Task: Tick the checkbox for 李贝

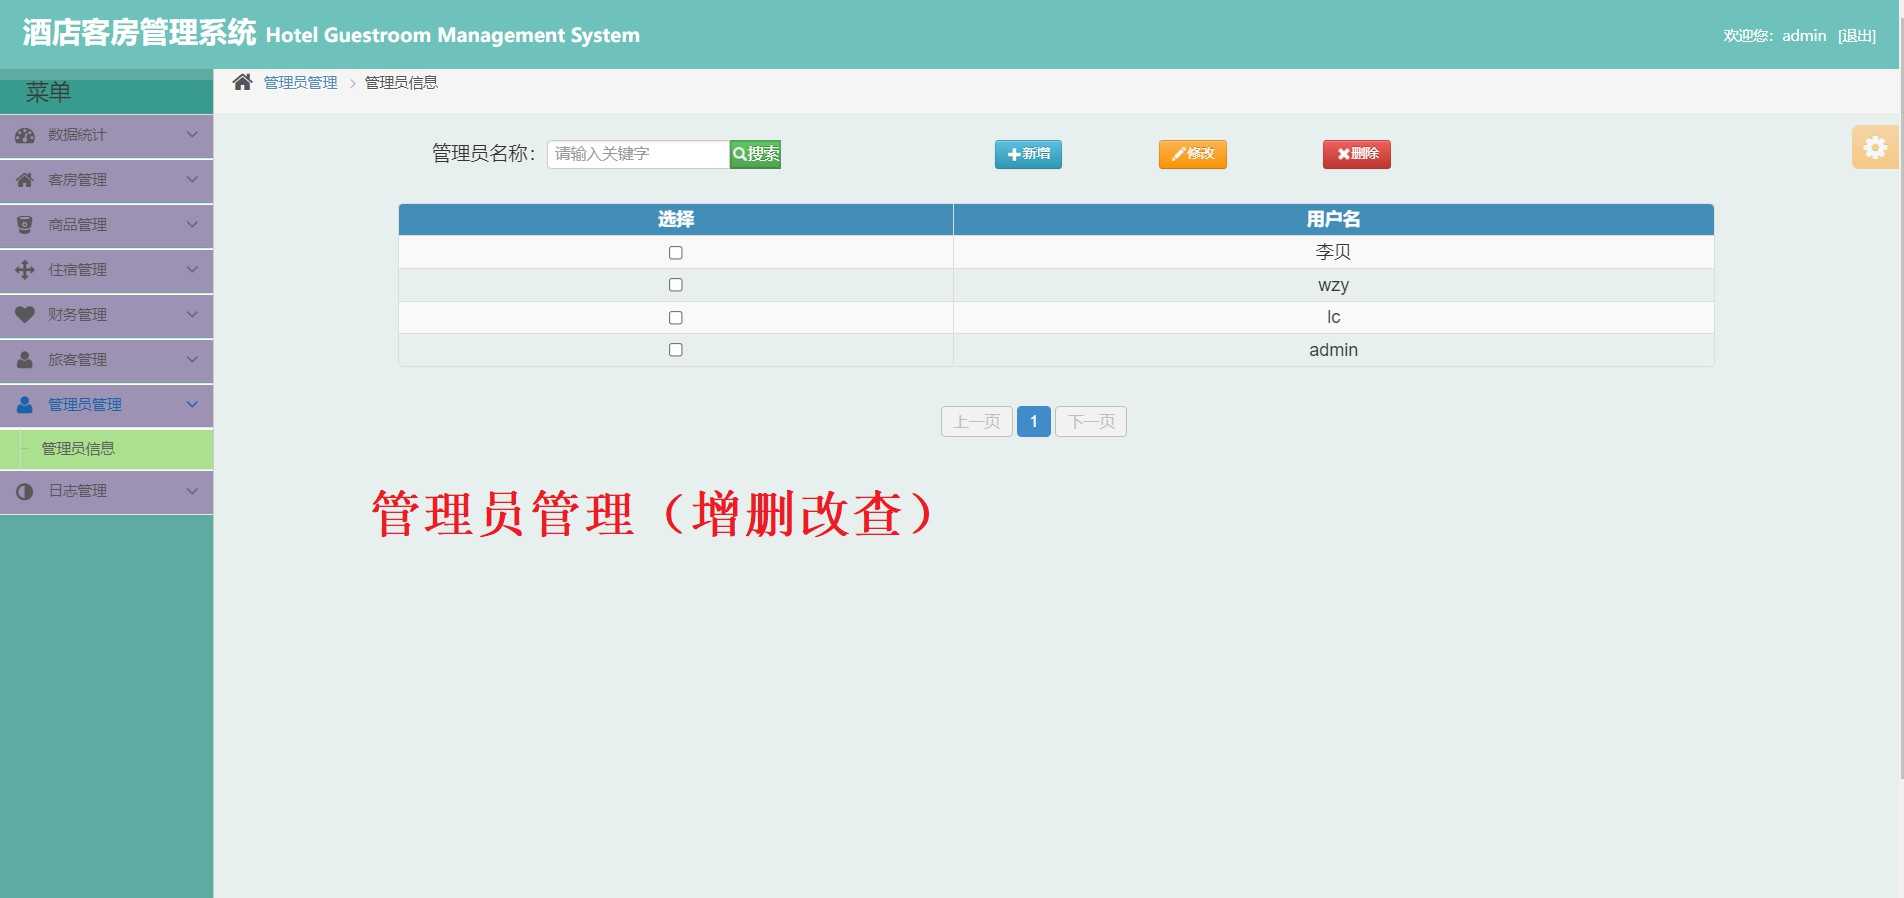Action: pos(676,252)
